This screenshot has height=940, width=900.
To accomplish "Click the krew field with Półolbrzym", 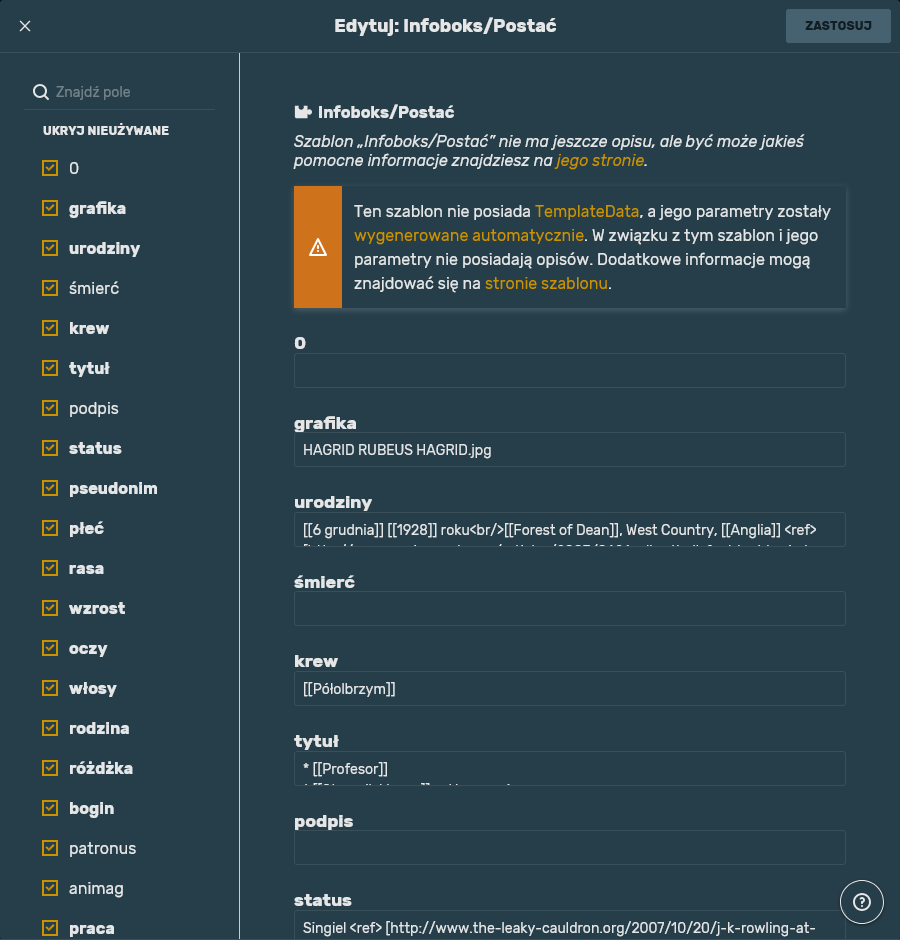I will click(570, 688).
